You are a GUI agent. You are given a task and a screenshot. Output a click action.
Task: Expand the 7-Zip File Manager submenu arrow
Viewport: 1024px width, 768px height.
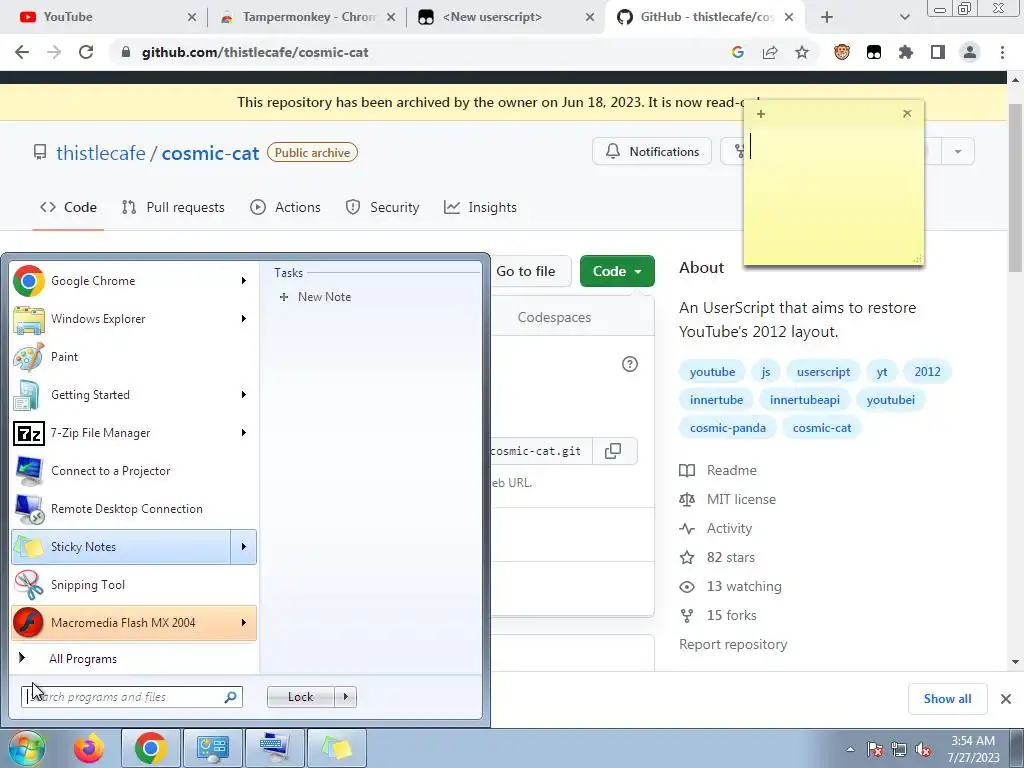tap(244, 432)
